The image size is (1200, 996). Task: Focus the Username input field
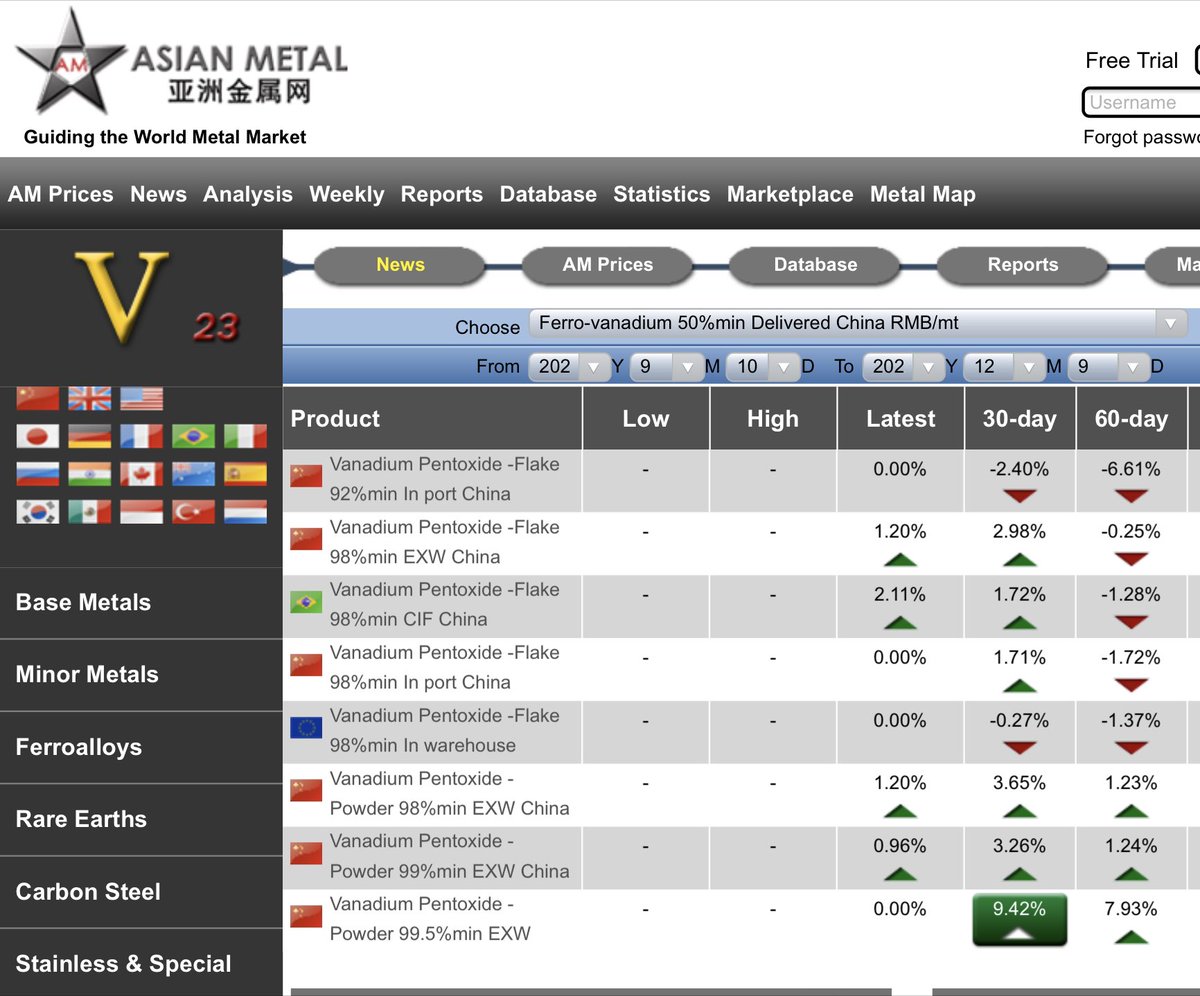[x=1141, y=102]
